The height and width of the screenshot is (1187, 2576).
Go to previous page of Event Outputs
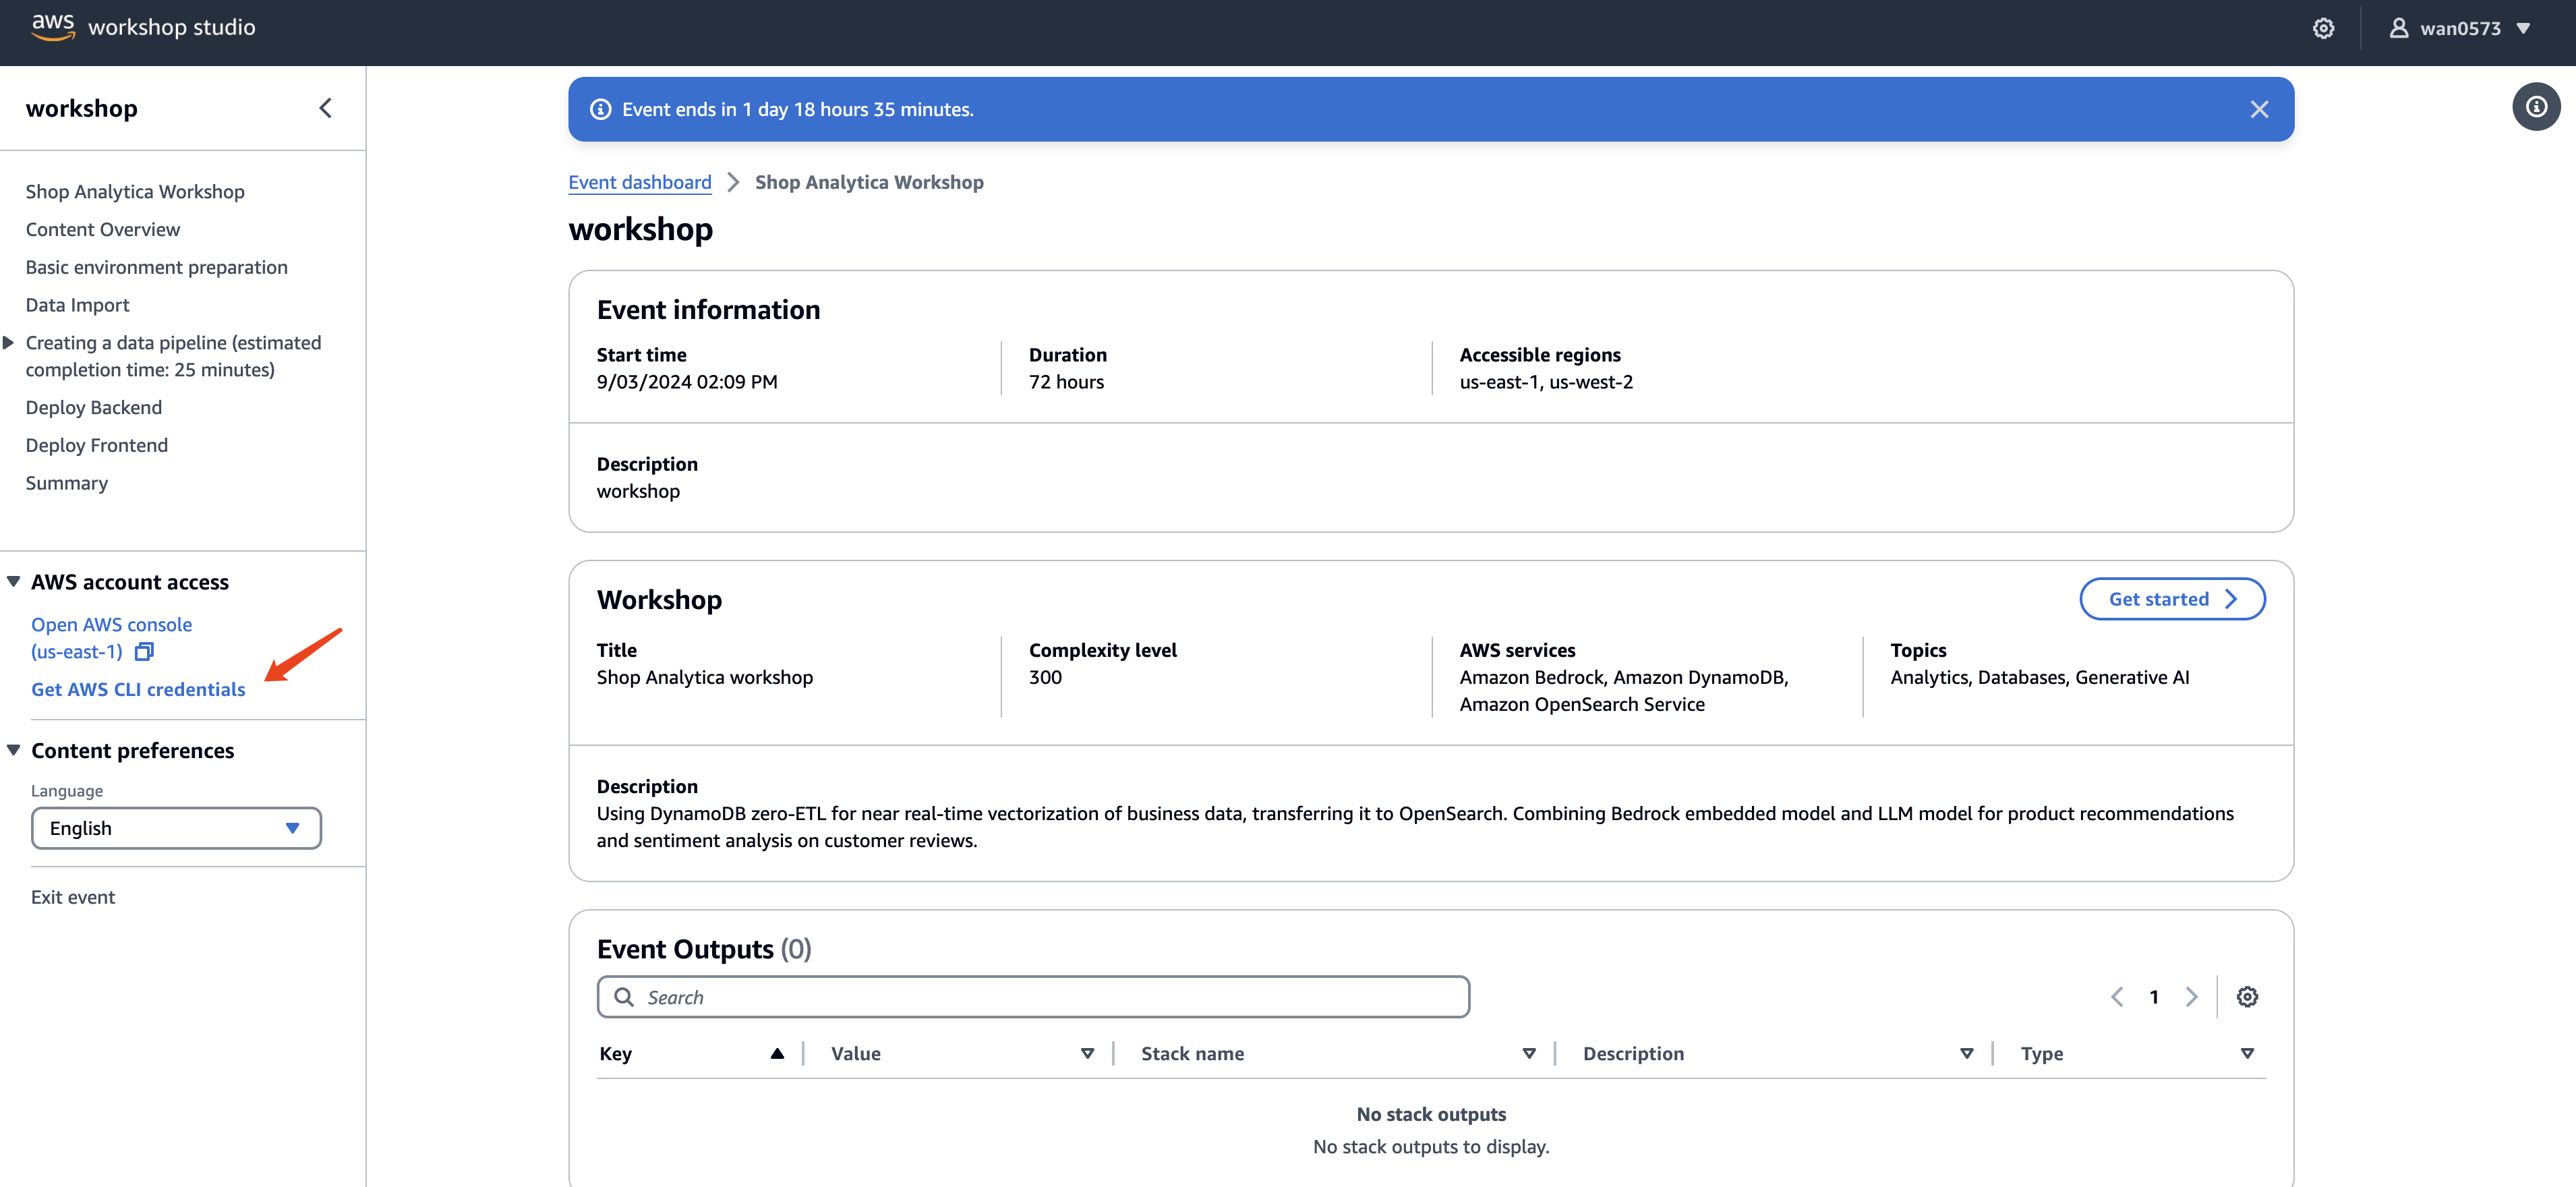point(2117,997)
